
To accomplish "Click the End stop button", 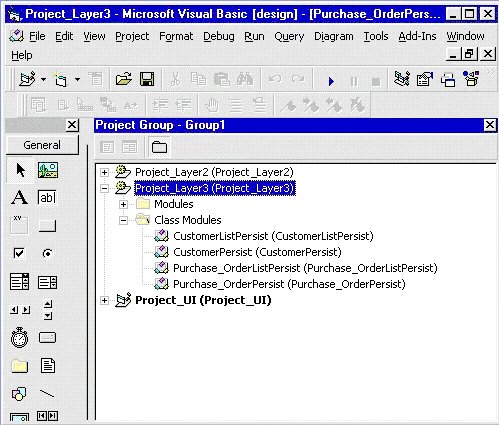I will pos(376,81).
